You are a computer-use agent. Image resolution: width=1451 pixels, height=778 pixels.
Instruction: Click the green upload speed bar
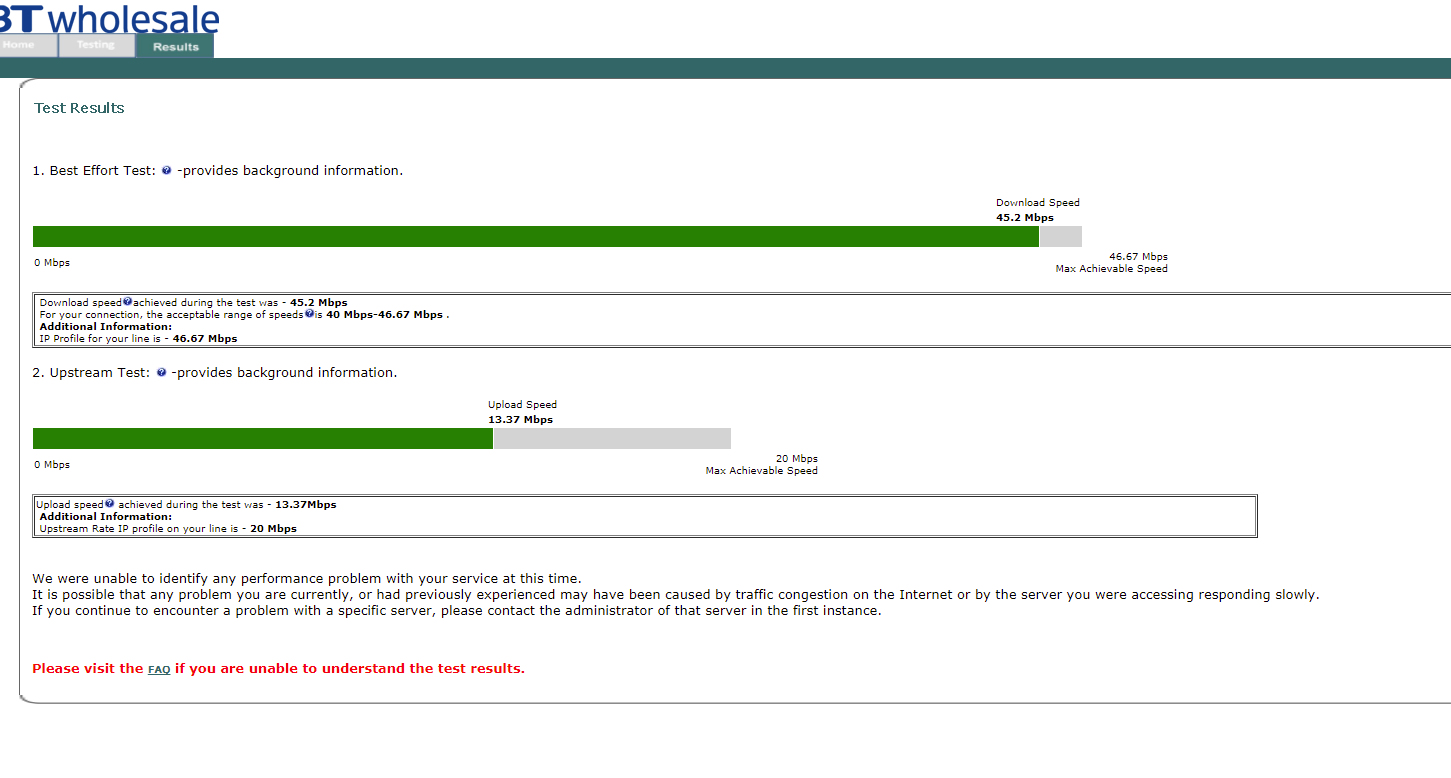click(262, 439)
